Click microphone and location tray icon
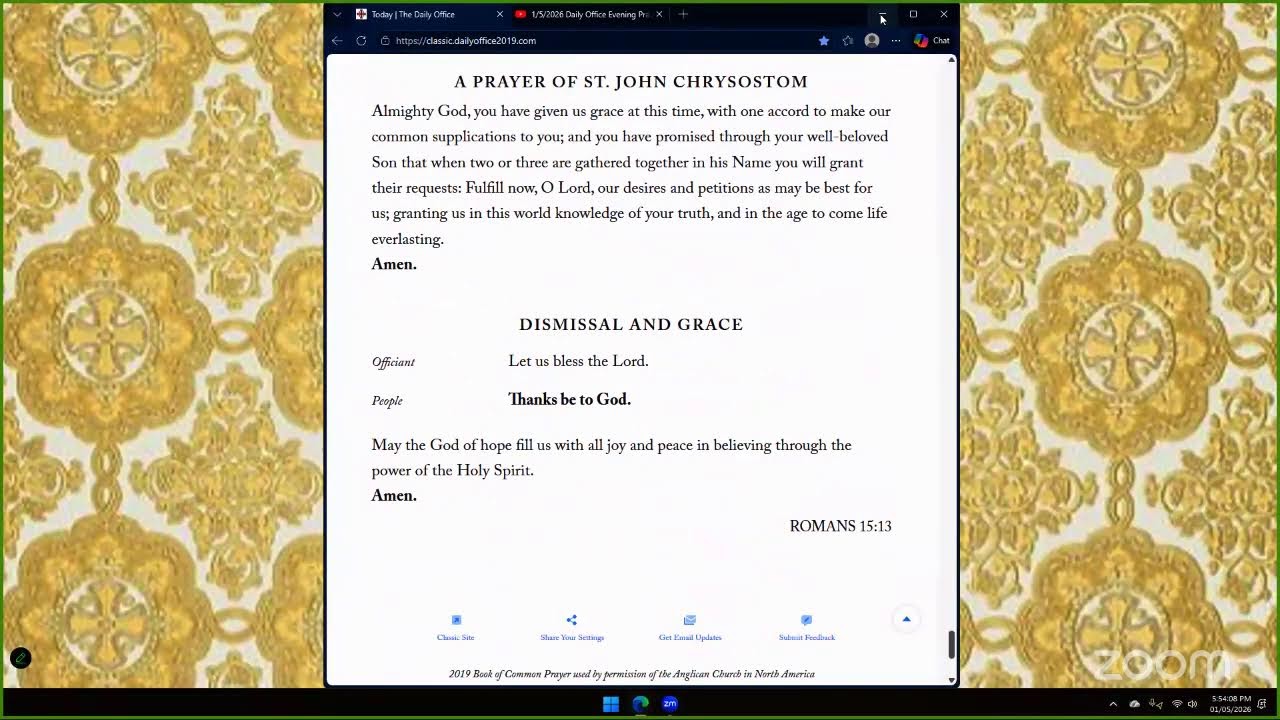 (x=1155, y=704)
